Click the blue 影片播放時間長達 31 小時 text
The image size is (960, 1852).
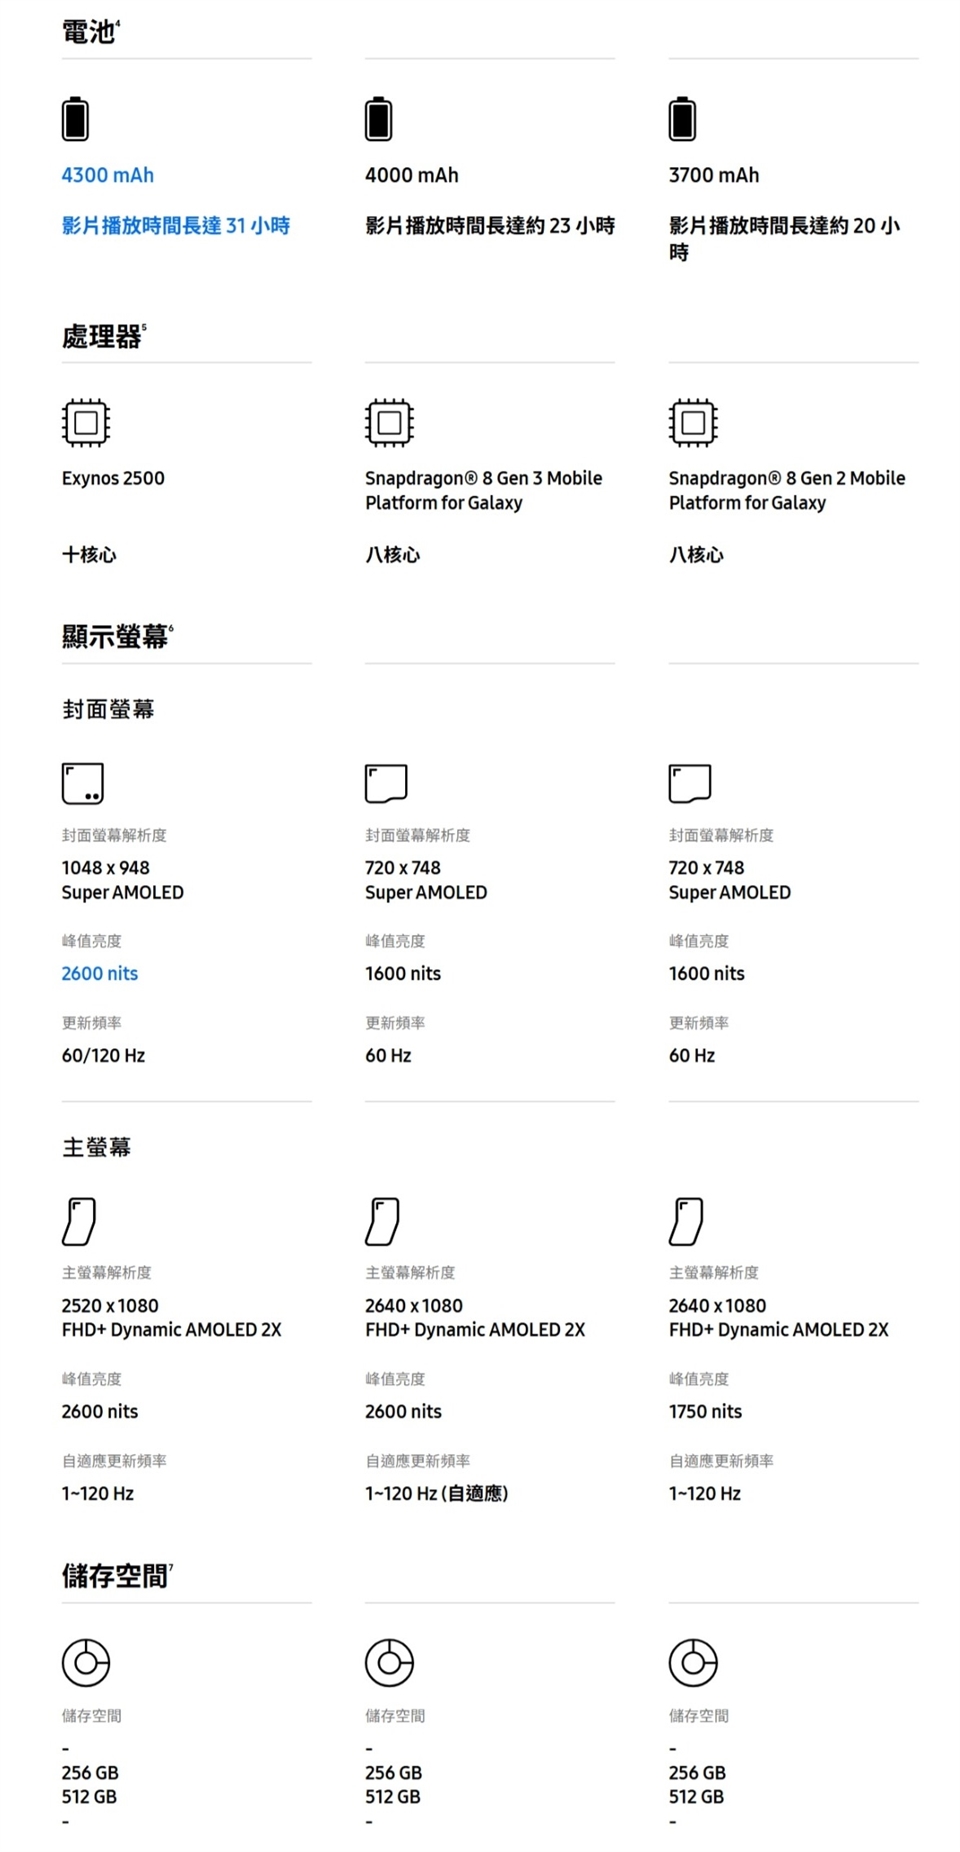pyautogui.click(x=176, y=226)
